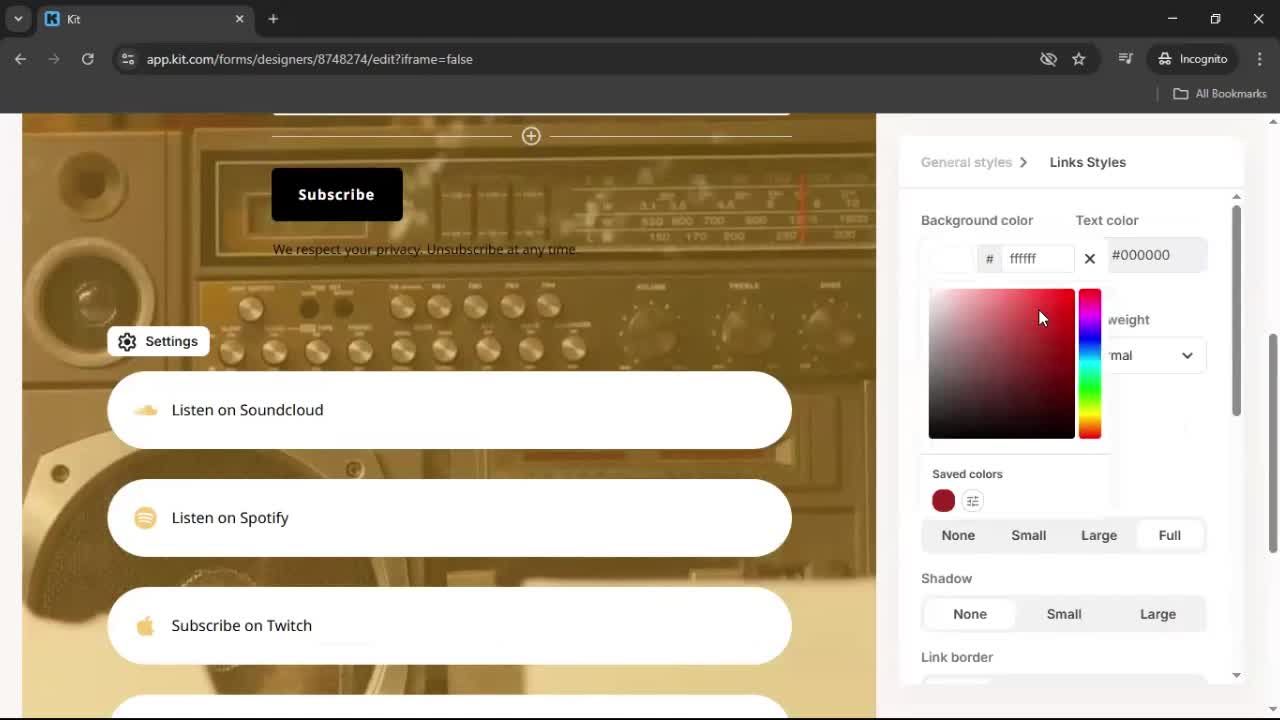Click the Spotify icon in the links list
Screen dimensions: 1280x720
point(145,517)
